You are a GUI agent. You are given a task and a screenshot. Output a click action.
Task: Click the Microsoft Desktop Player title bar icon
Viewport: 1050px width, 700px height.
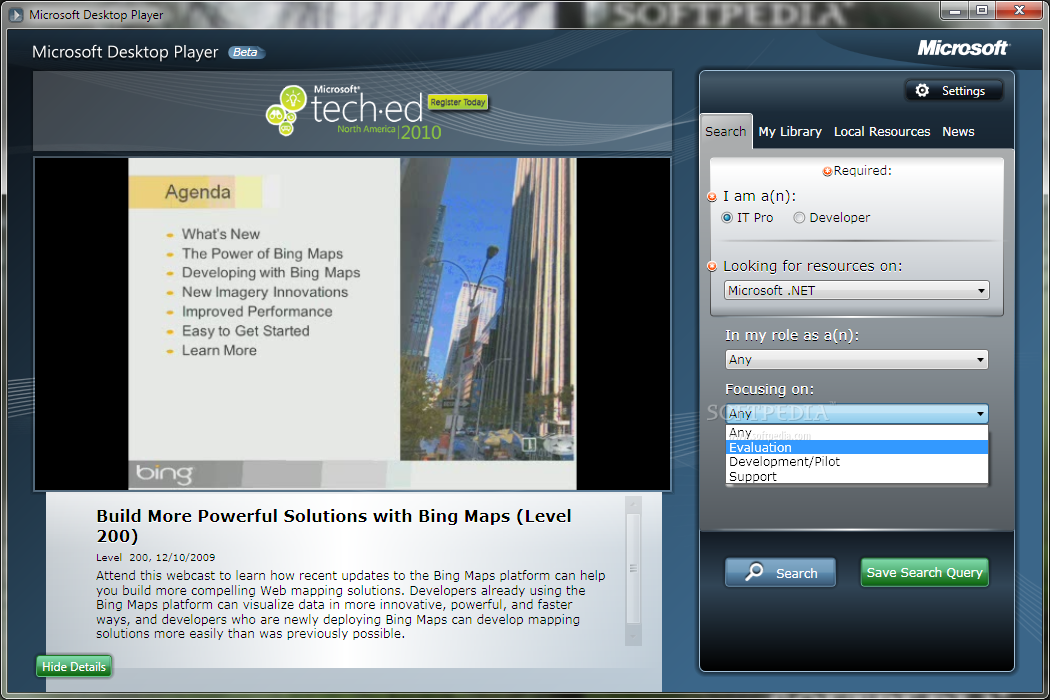tap(15, 14)
